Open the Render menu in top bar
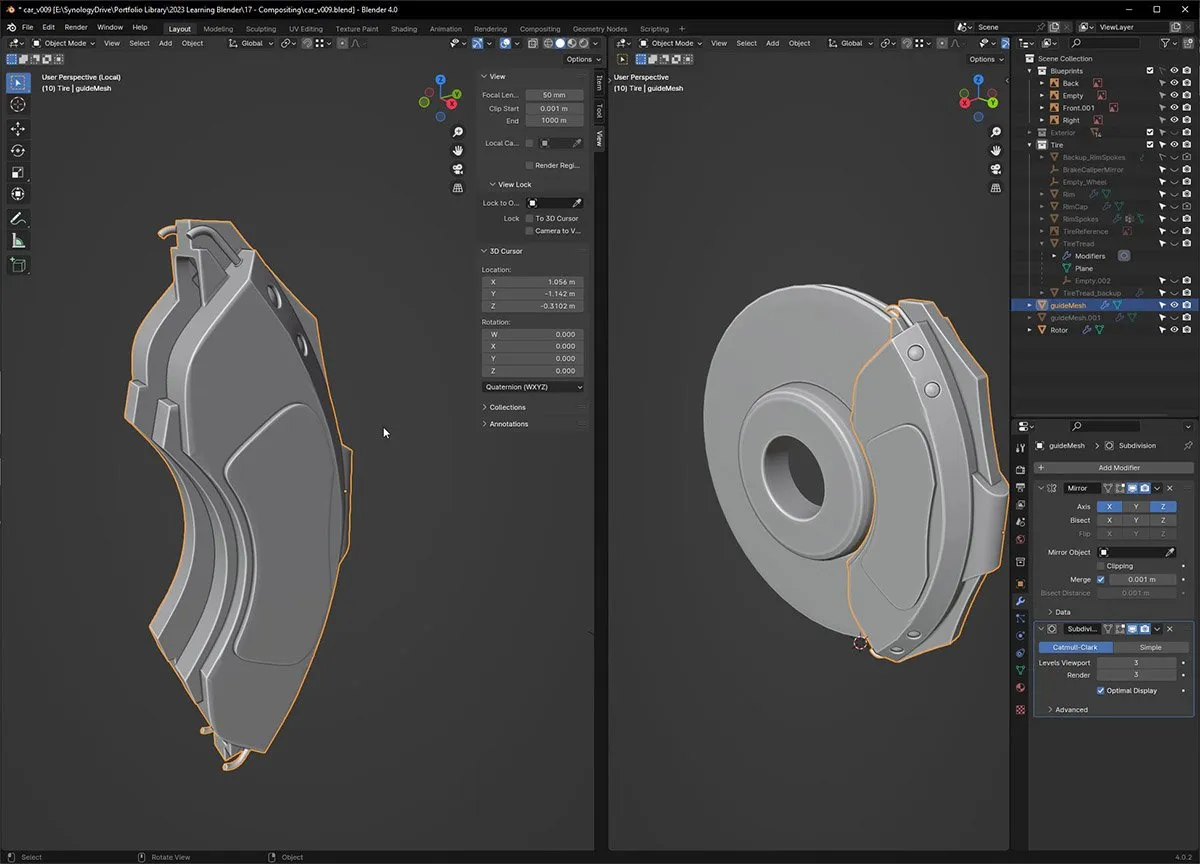 pyautogui.click(x=76, y=27)
